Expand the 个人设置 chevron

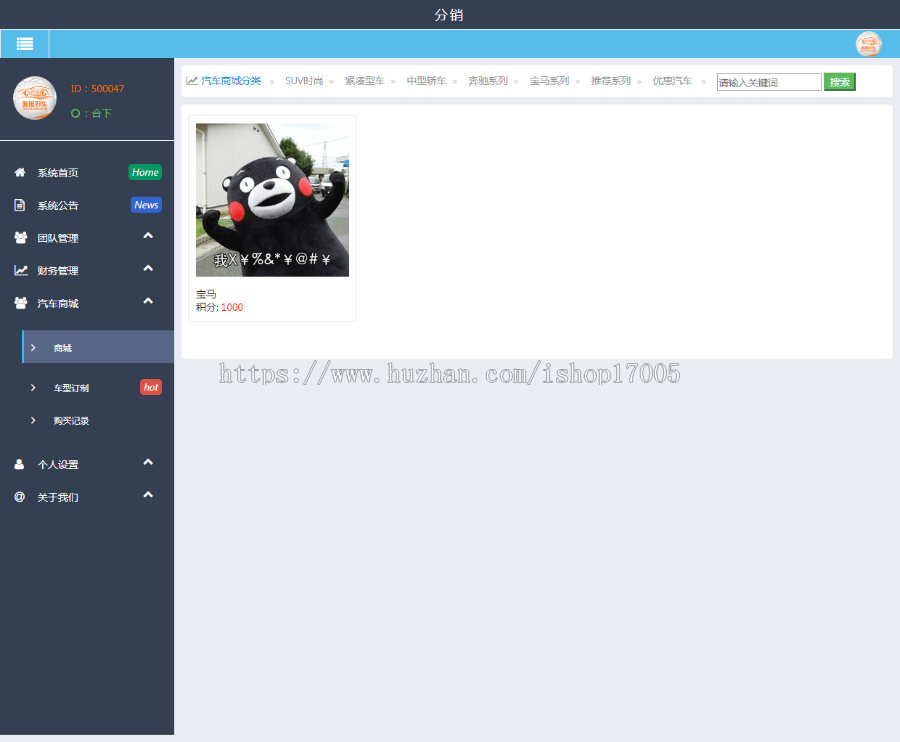(148, 463)
